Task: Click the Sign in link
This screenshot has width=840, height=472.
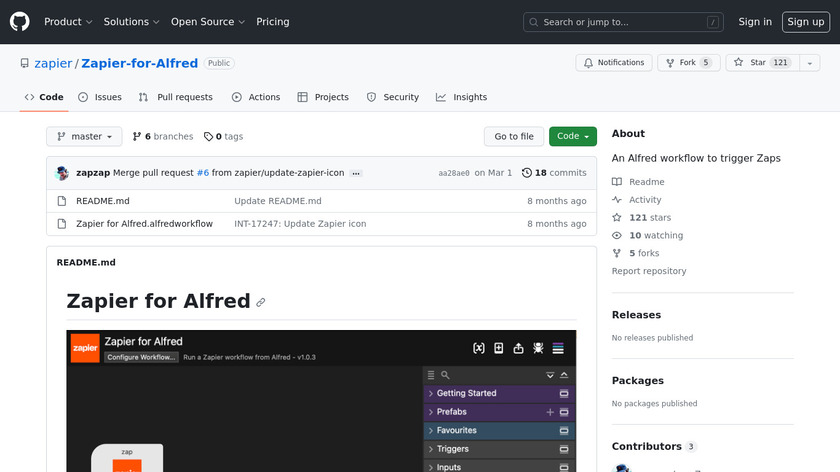Action: (x=755, y=22)
